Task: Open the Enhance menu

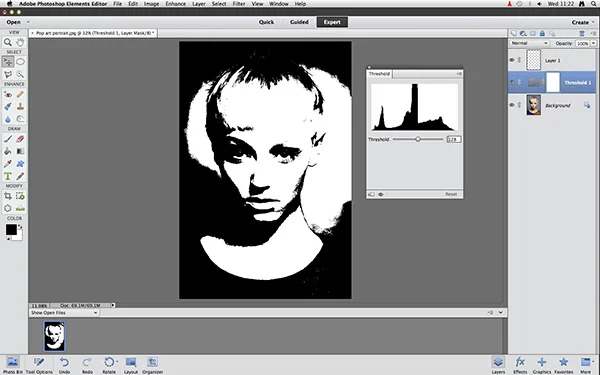Action: click(x=176, y=4)
